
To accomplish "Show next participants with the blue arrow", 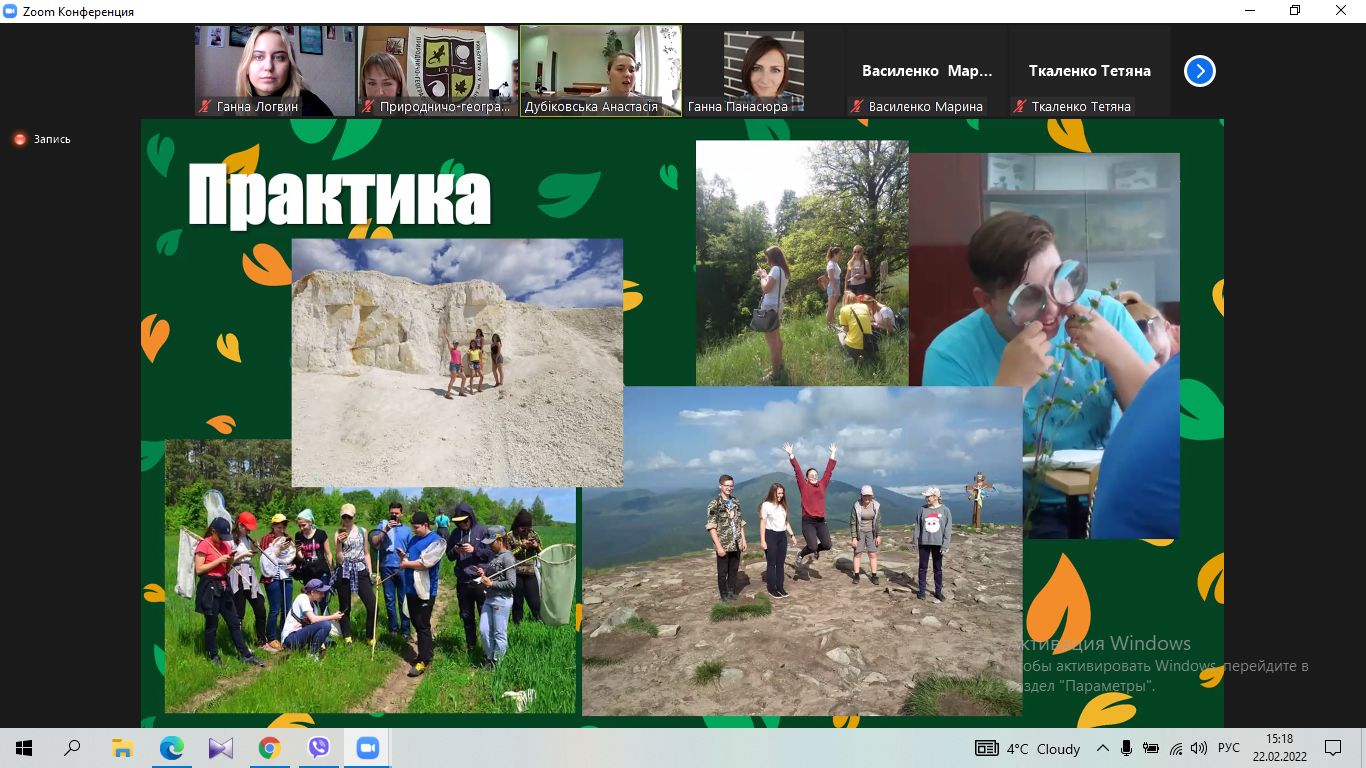I will point(1199,71).
